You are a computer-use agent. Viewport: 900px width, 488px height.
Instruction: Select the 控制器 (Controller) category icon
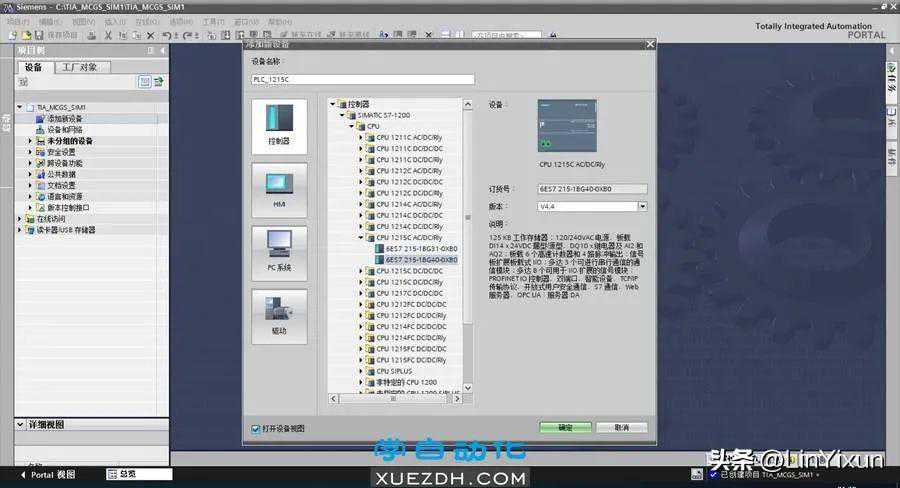pyautogui.click(x=279, y=124)
